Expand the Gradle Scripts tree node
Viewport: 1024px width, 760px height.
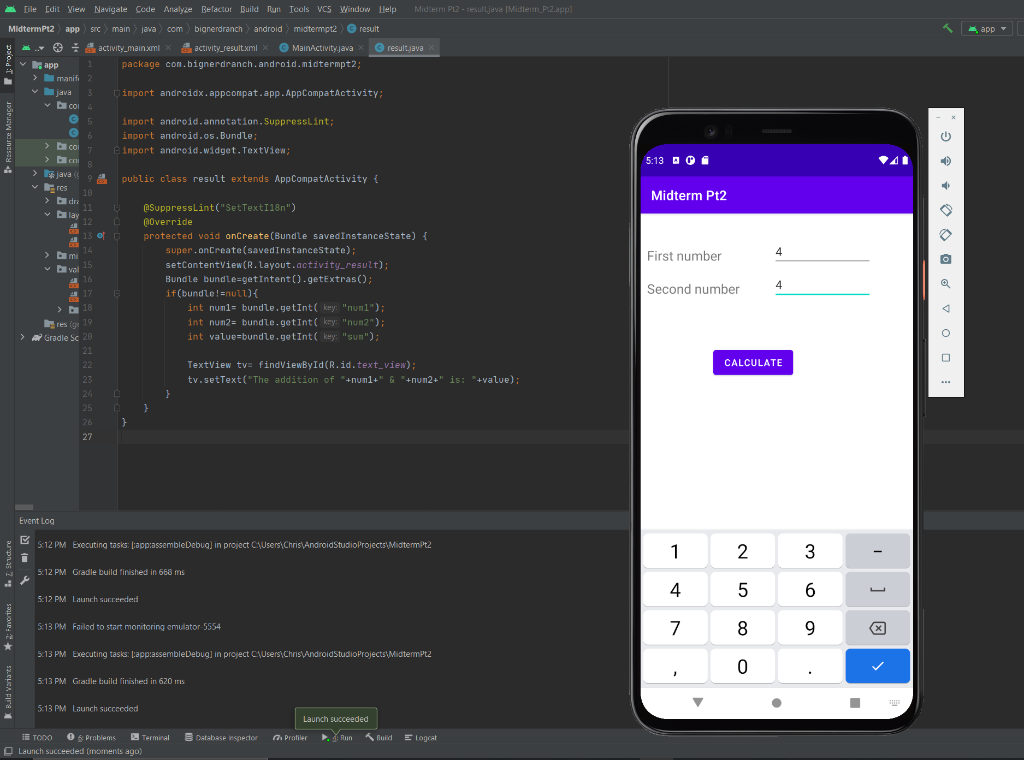23,338
